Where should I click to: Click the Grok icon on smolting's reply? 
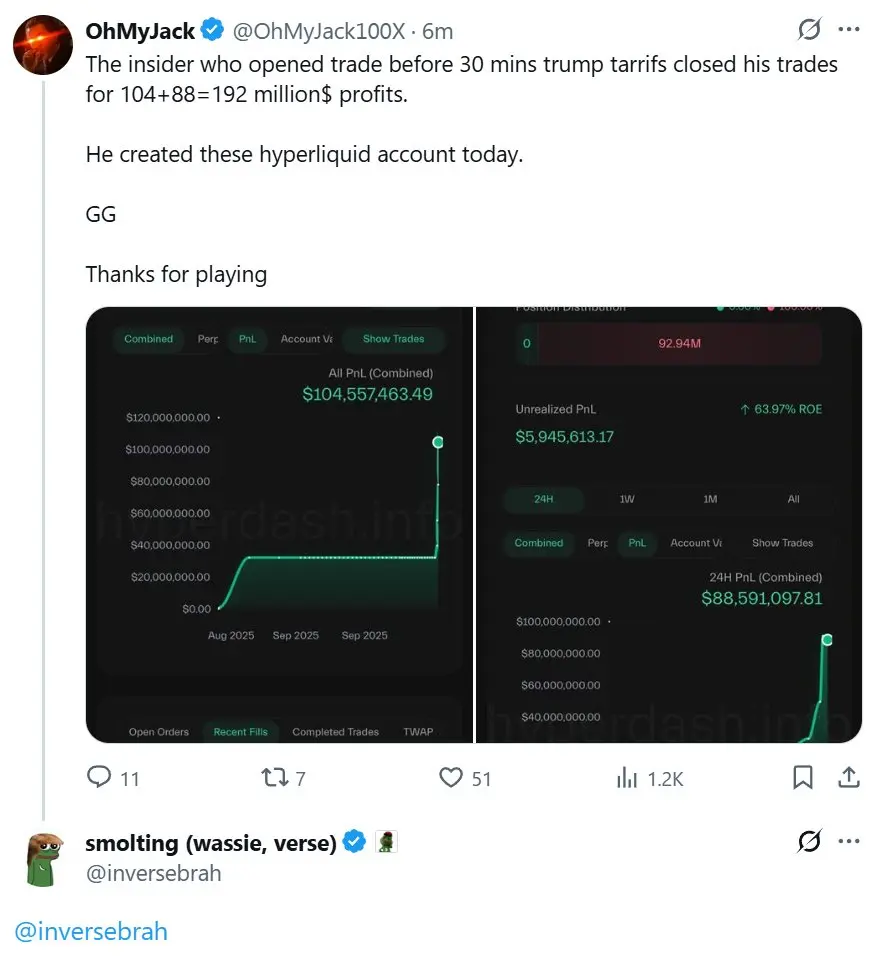[809, 842]
